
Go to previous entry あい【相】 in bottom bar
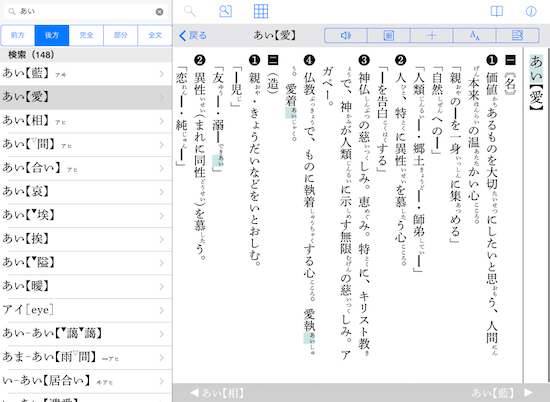coord(217,393)
